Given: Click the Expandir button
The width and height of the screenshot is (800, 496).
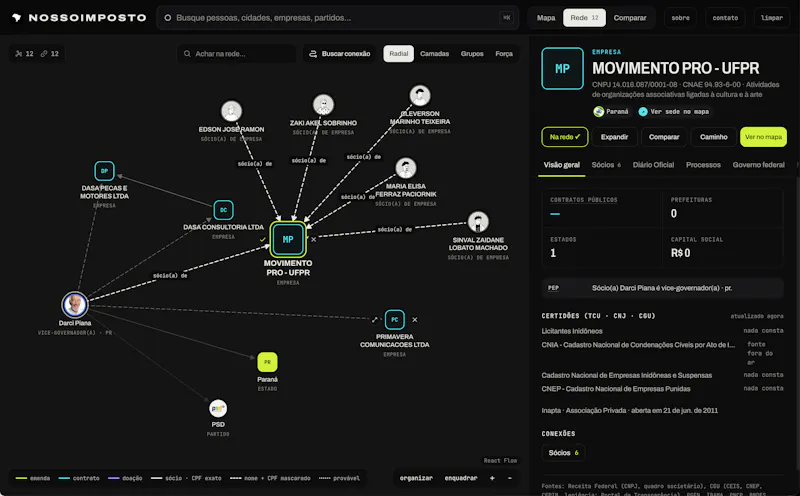Looking at the screenshot, I should (x=614, y=137).
